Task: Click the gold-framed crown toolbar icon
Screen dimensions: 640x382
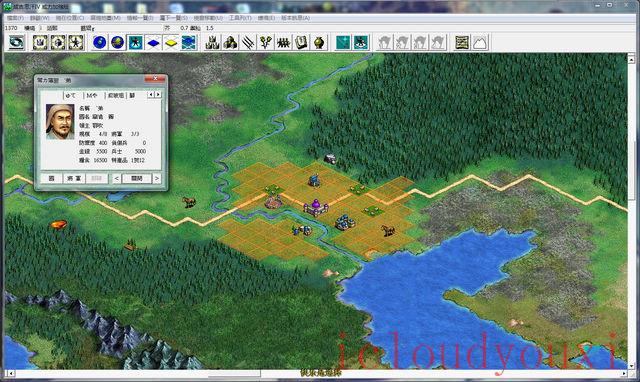Action: [40, 42]
